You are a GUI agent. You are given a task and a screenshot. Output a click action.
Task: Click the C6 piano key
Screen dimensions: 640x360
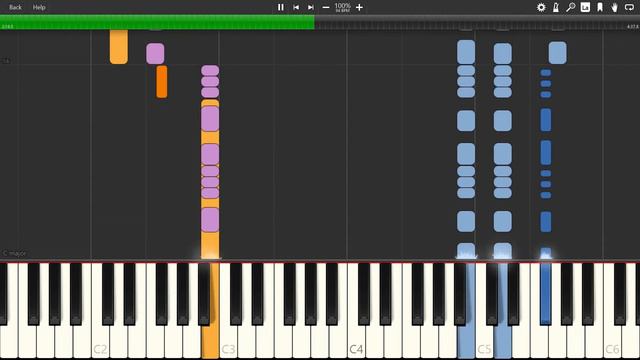612,343
